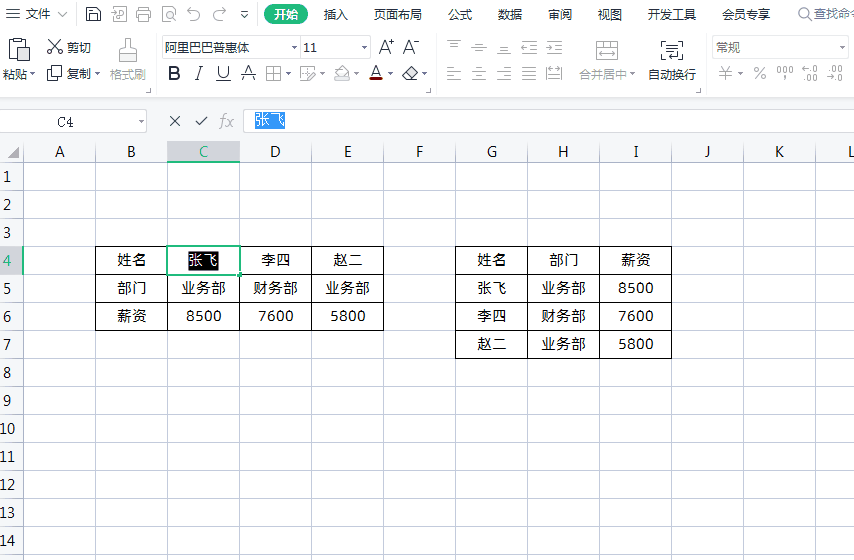Cancel formula bar entry
This screenshot has width=854, height=560.
(x=175, y=121)
